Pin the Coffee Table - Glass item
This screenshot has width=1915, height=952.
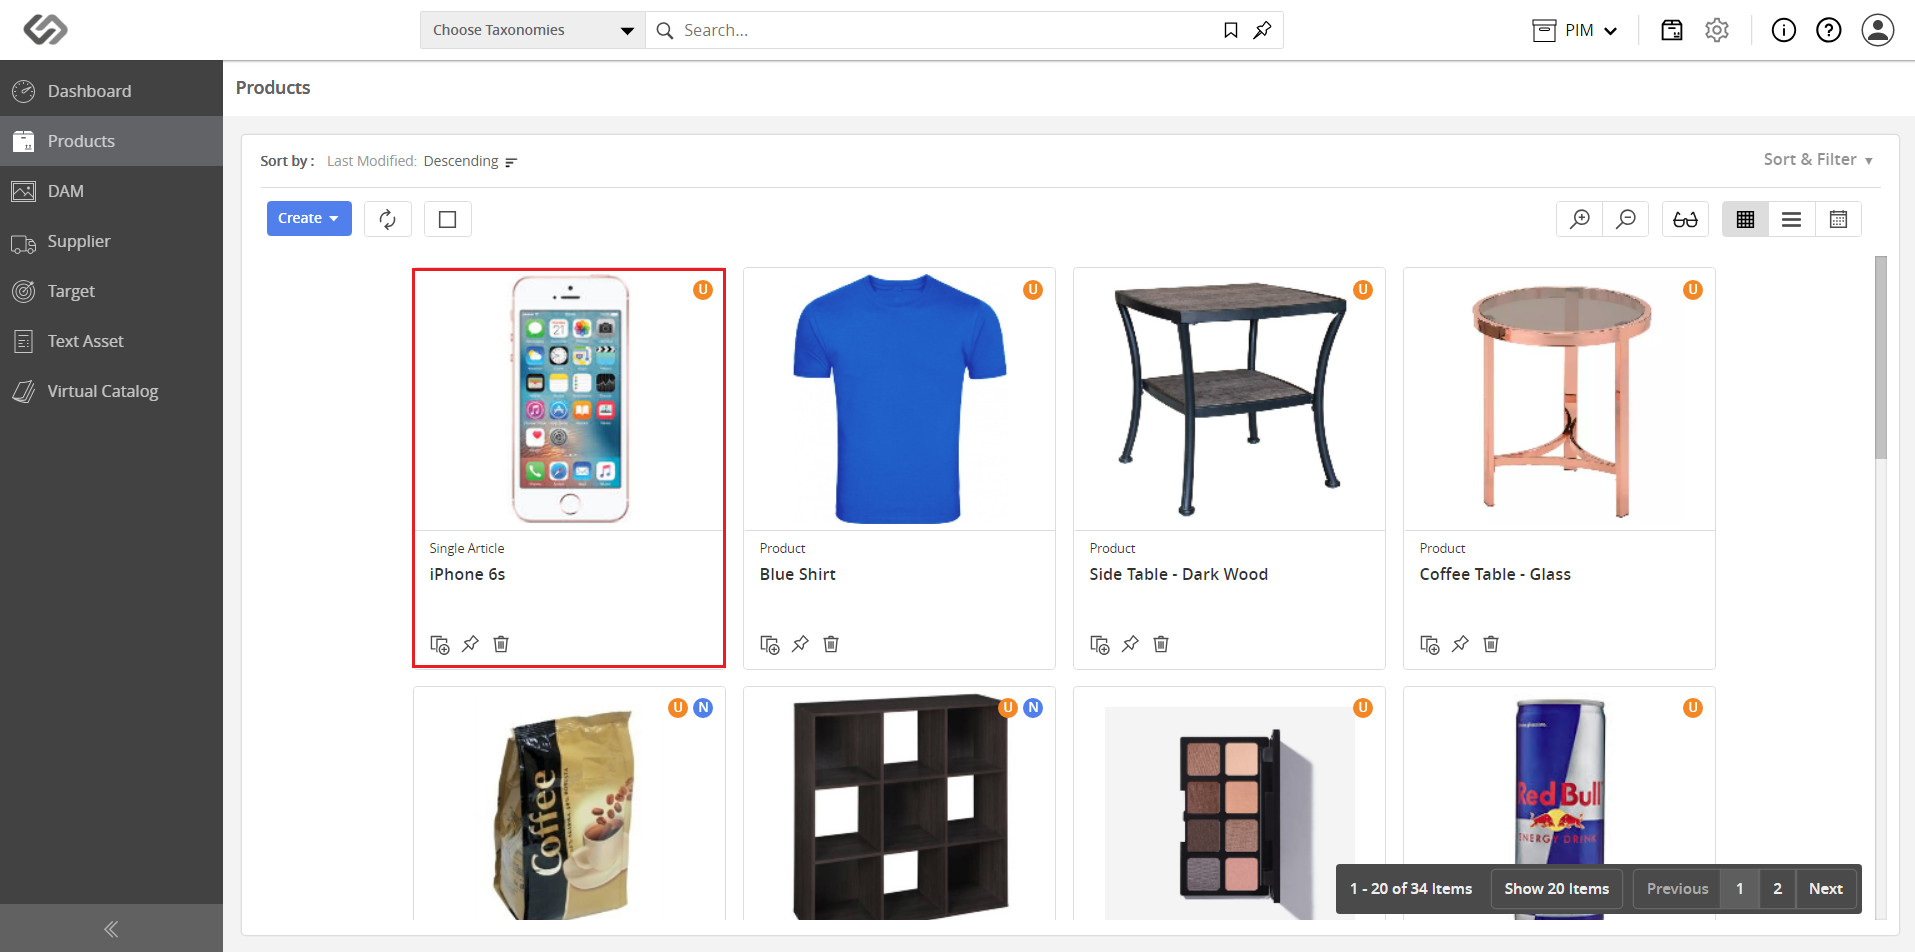pos(1460,644)
